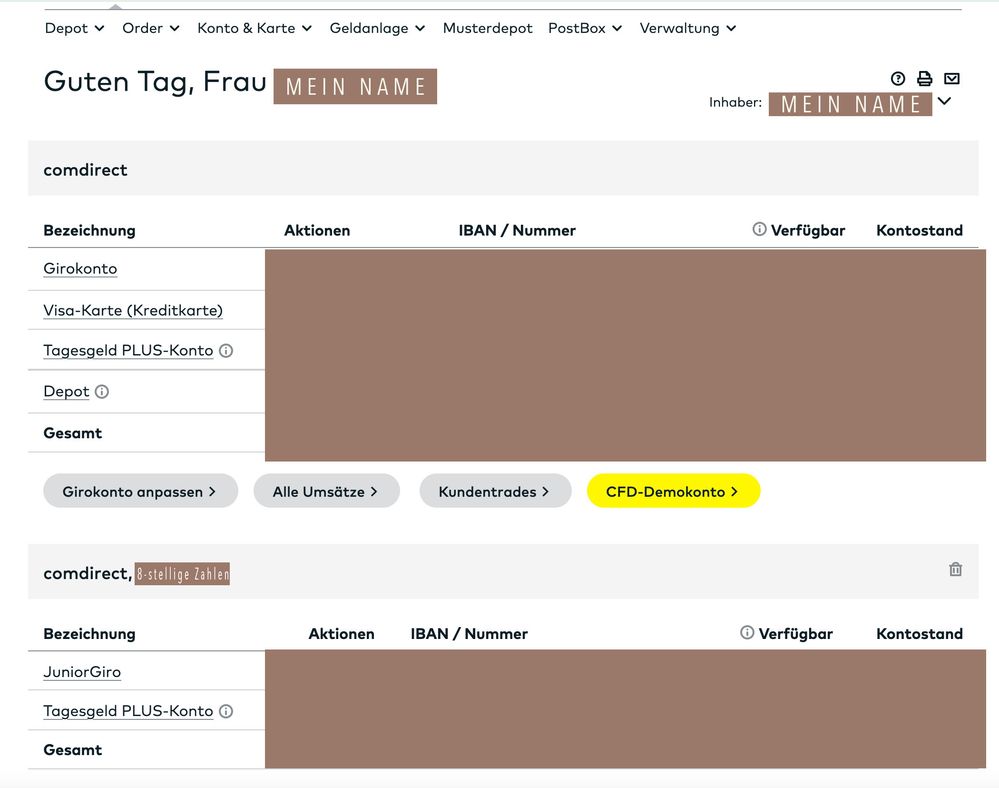Expand the Order navigation menu

click(150, 28)
